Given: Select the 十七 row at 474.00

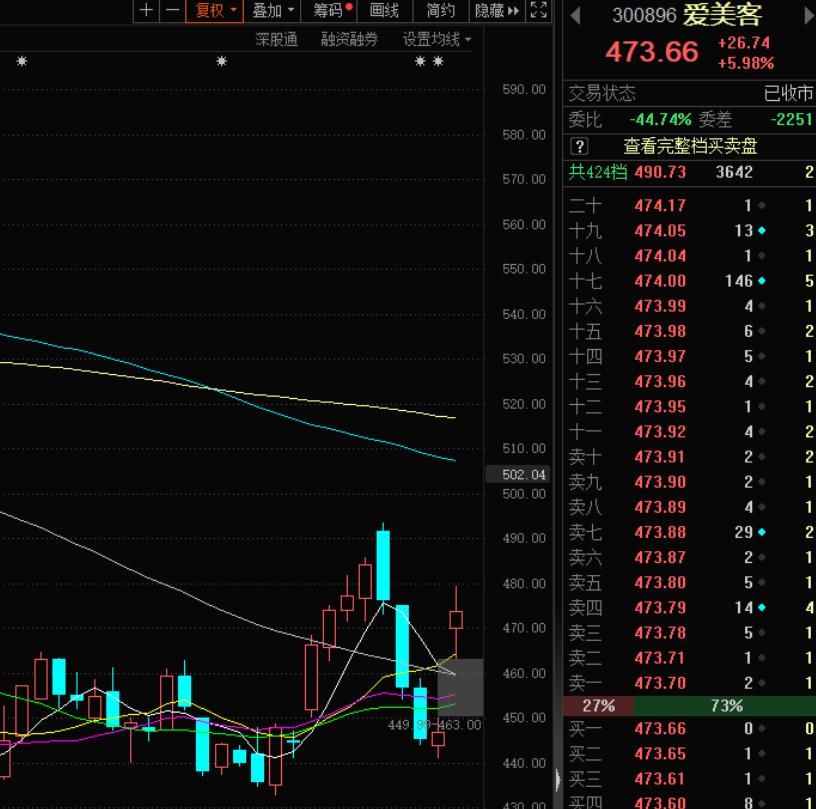Looking at the screenshot, I should [690, 281].
